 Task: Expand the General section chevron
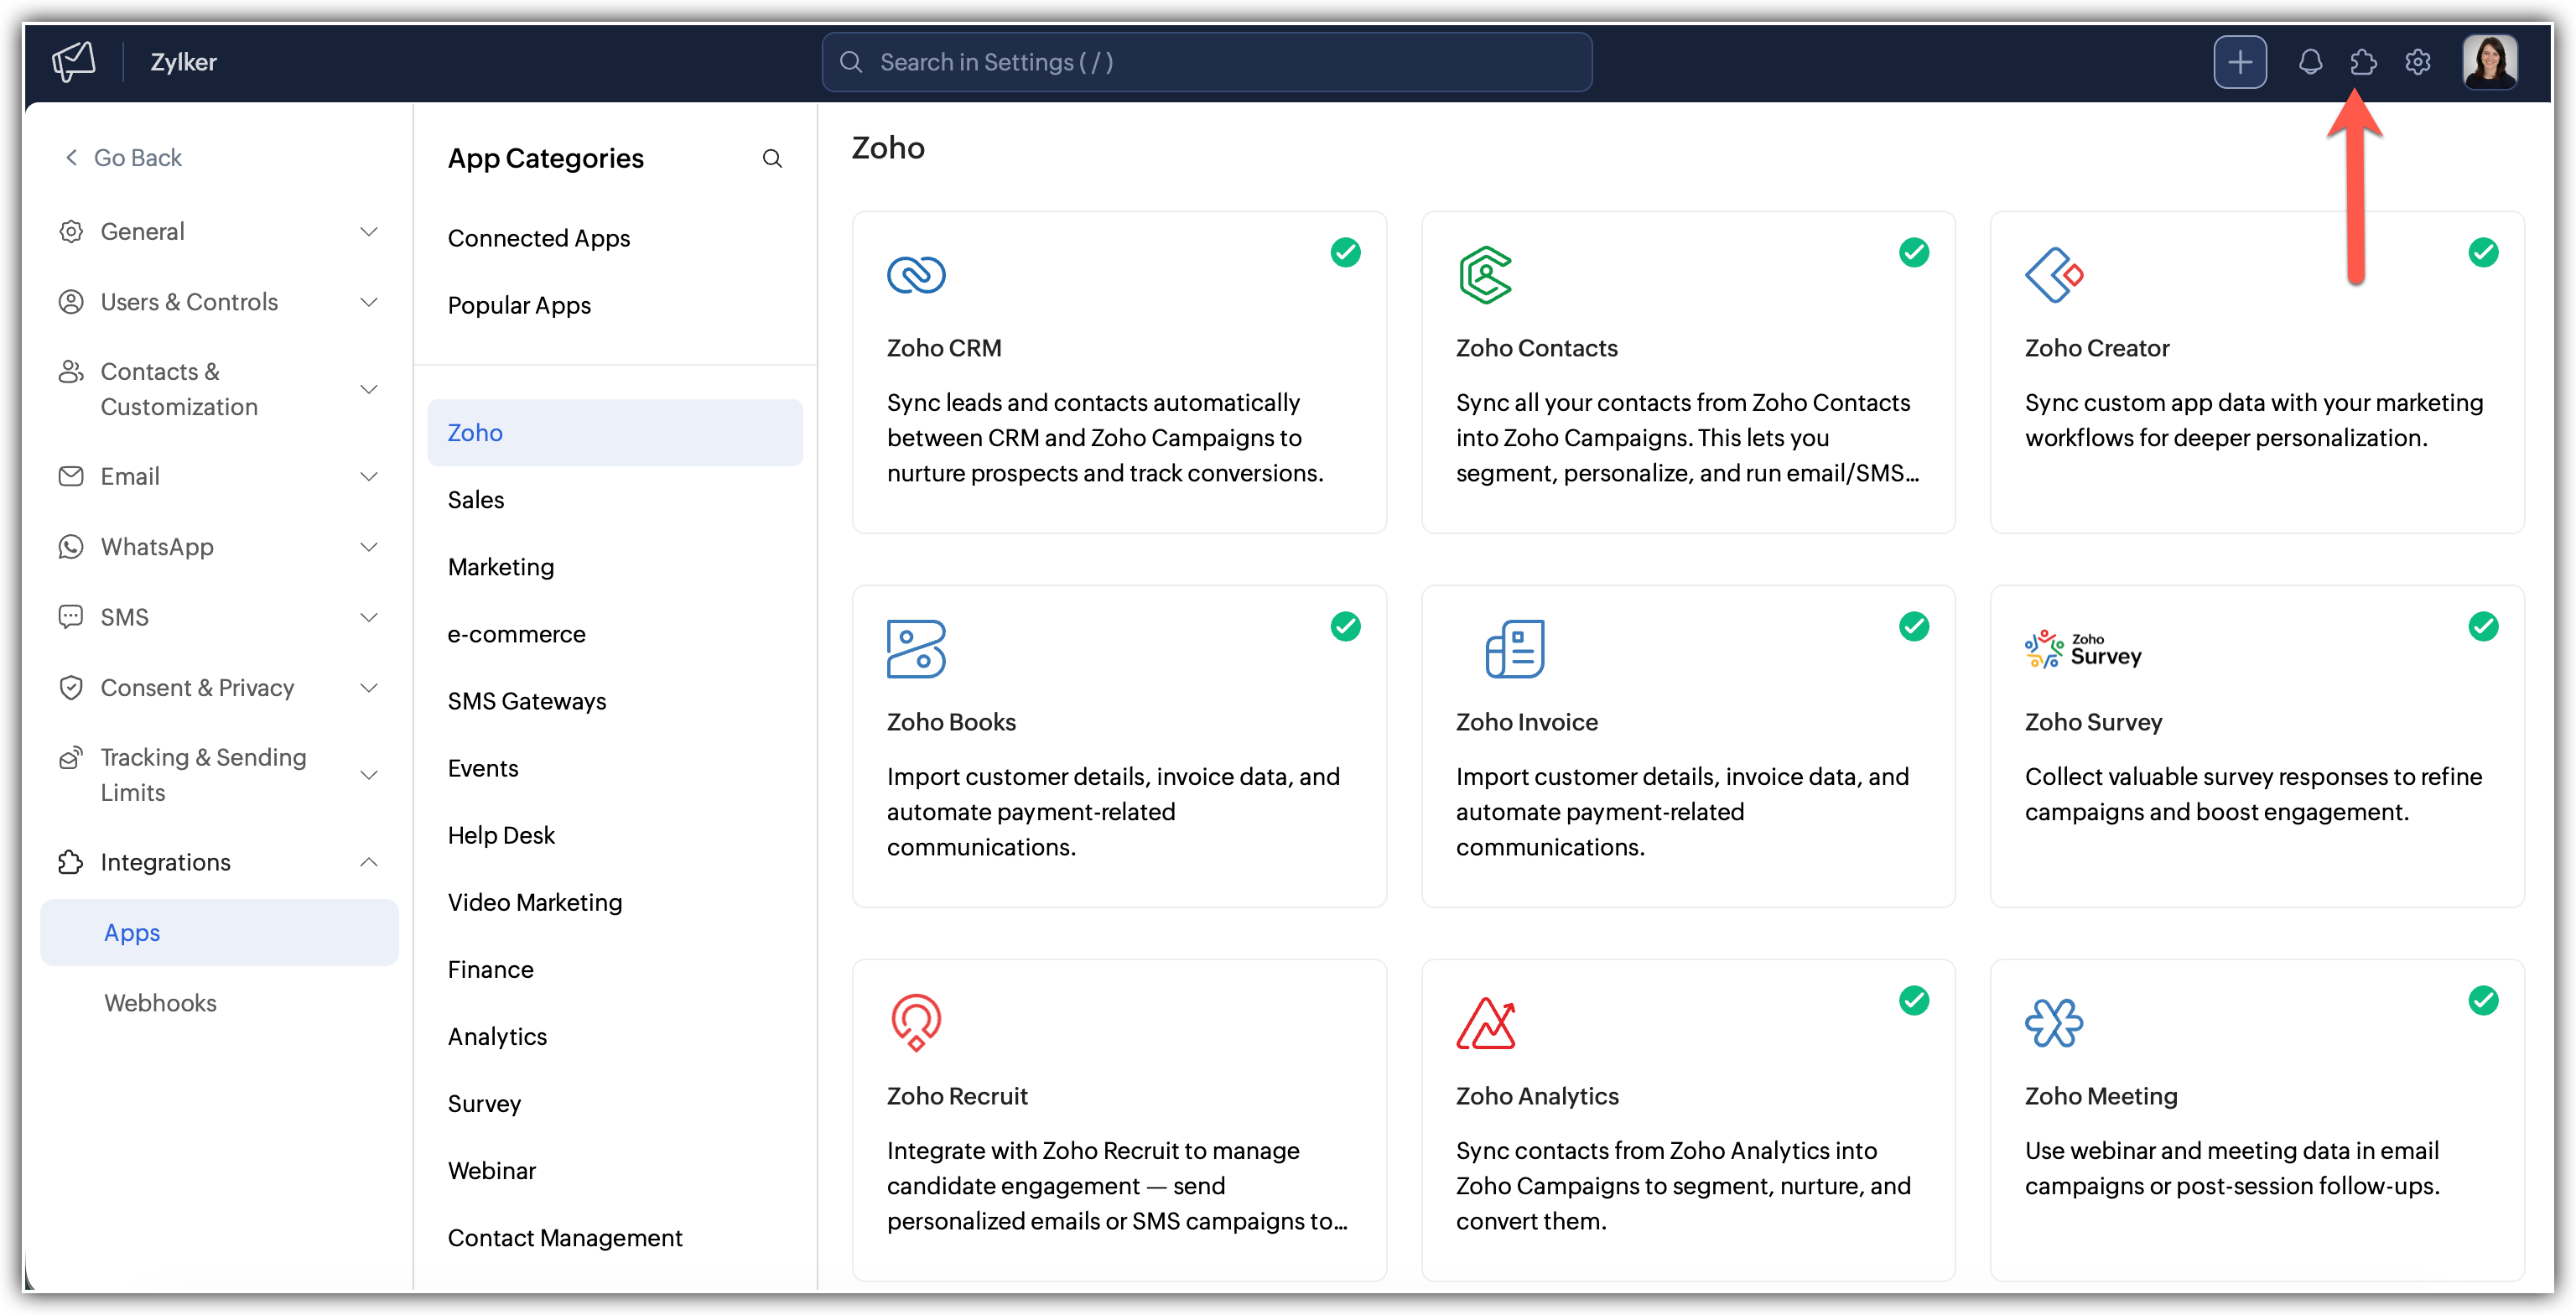[369, 231]
